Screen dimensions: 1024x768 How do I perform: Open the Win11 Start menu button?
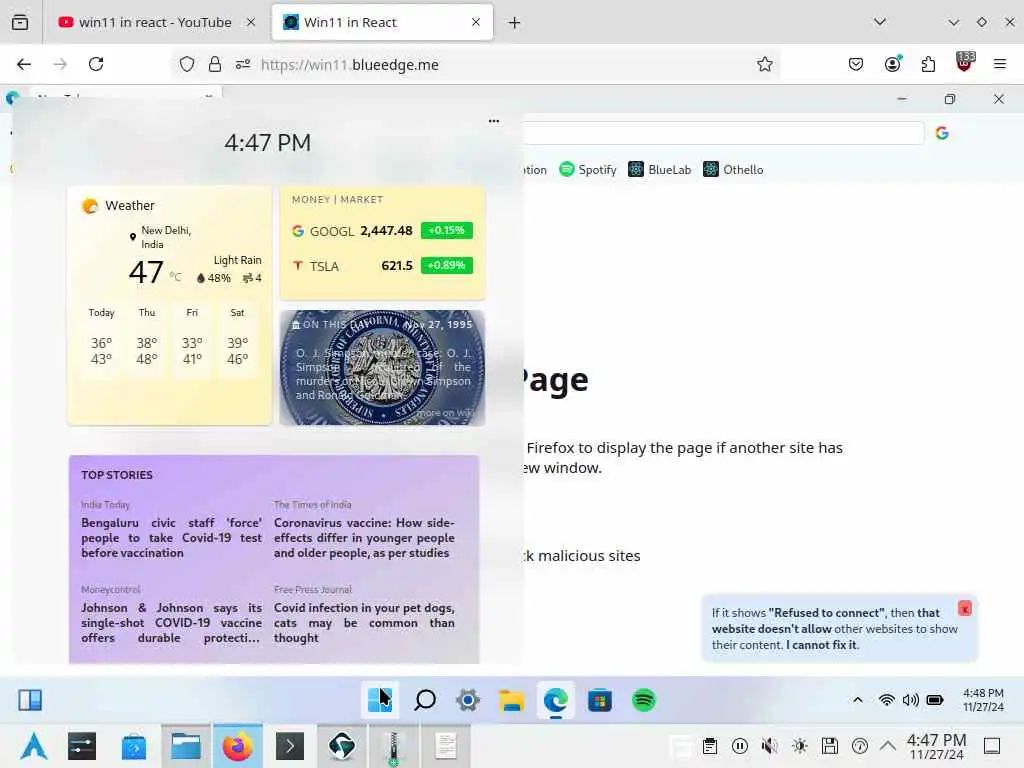pos(379,700)
